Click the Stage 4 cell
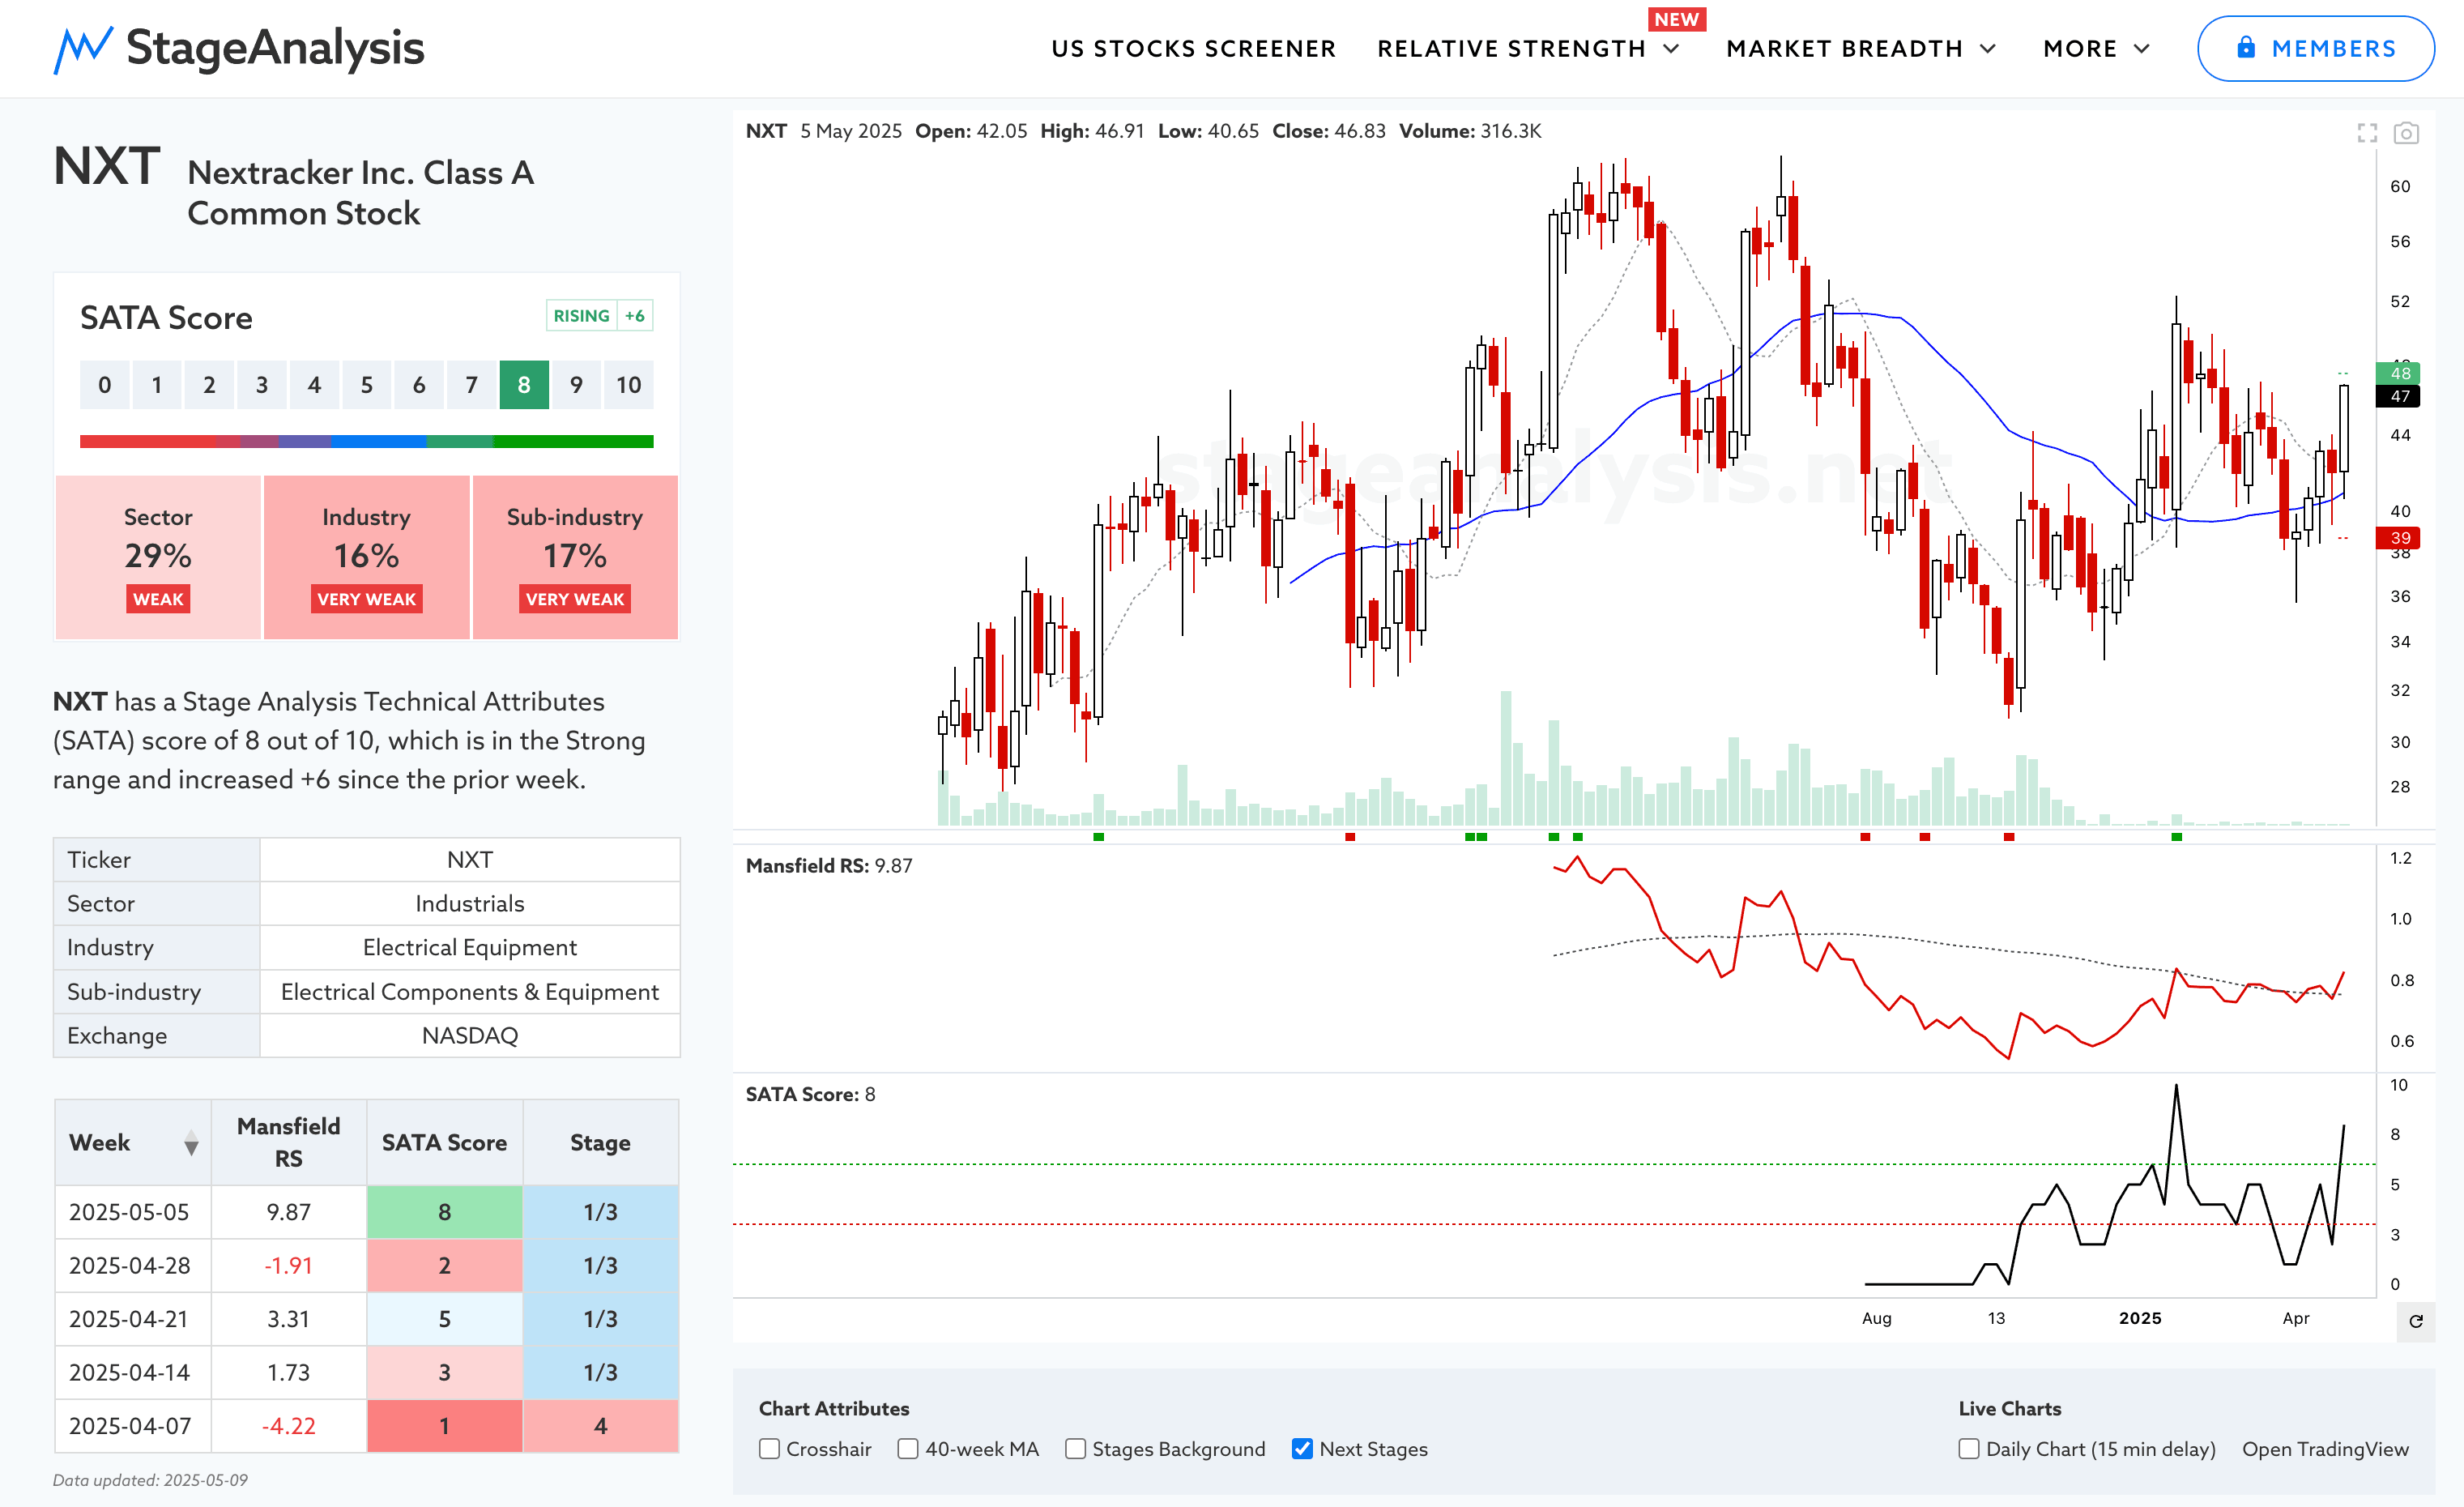 click(600, 1425)
